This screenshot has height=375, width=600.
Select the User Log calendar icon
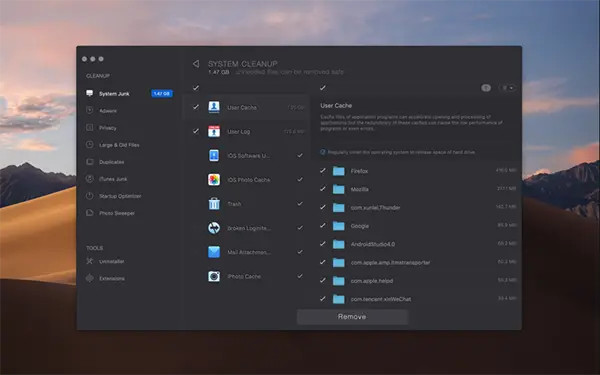214,131
